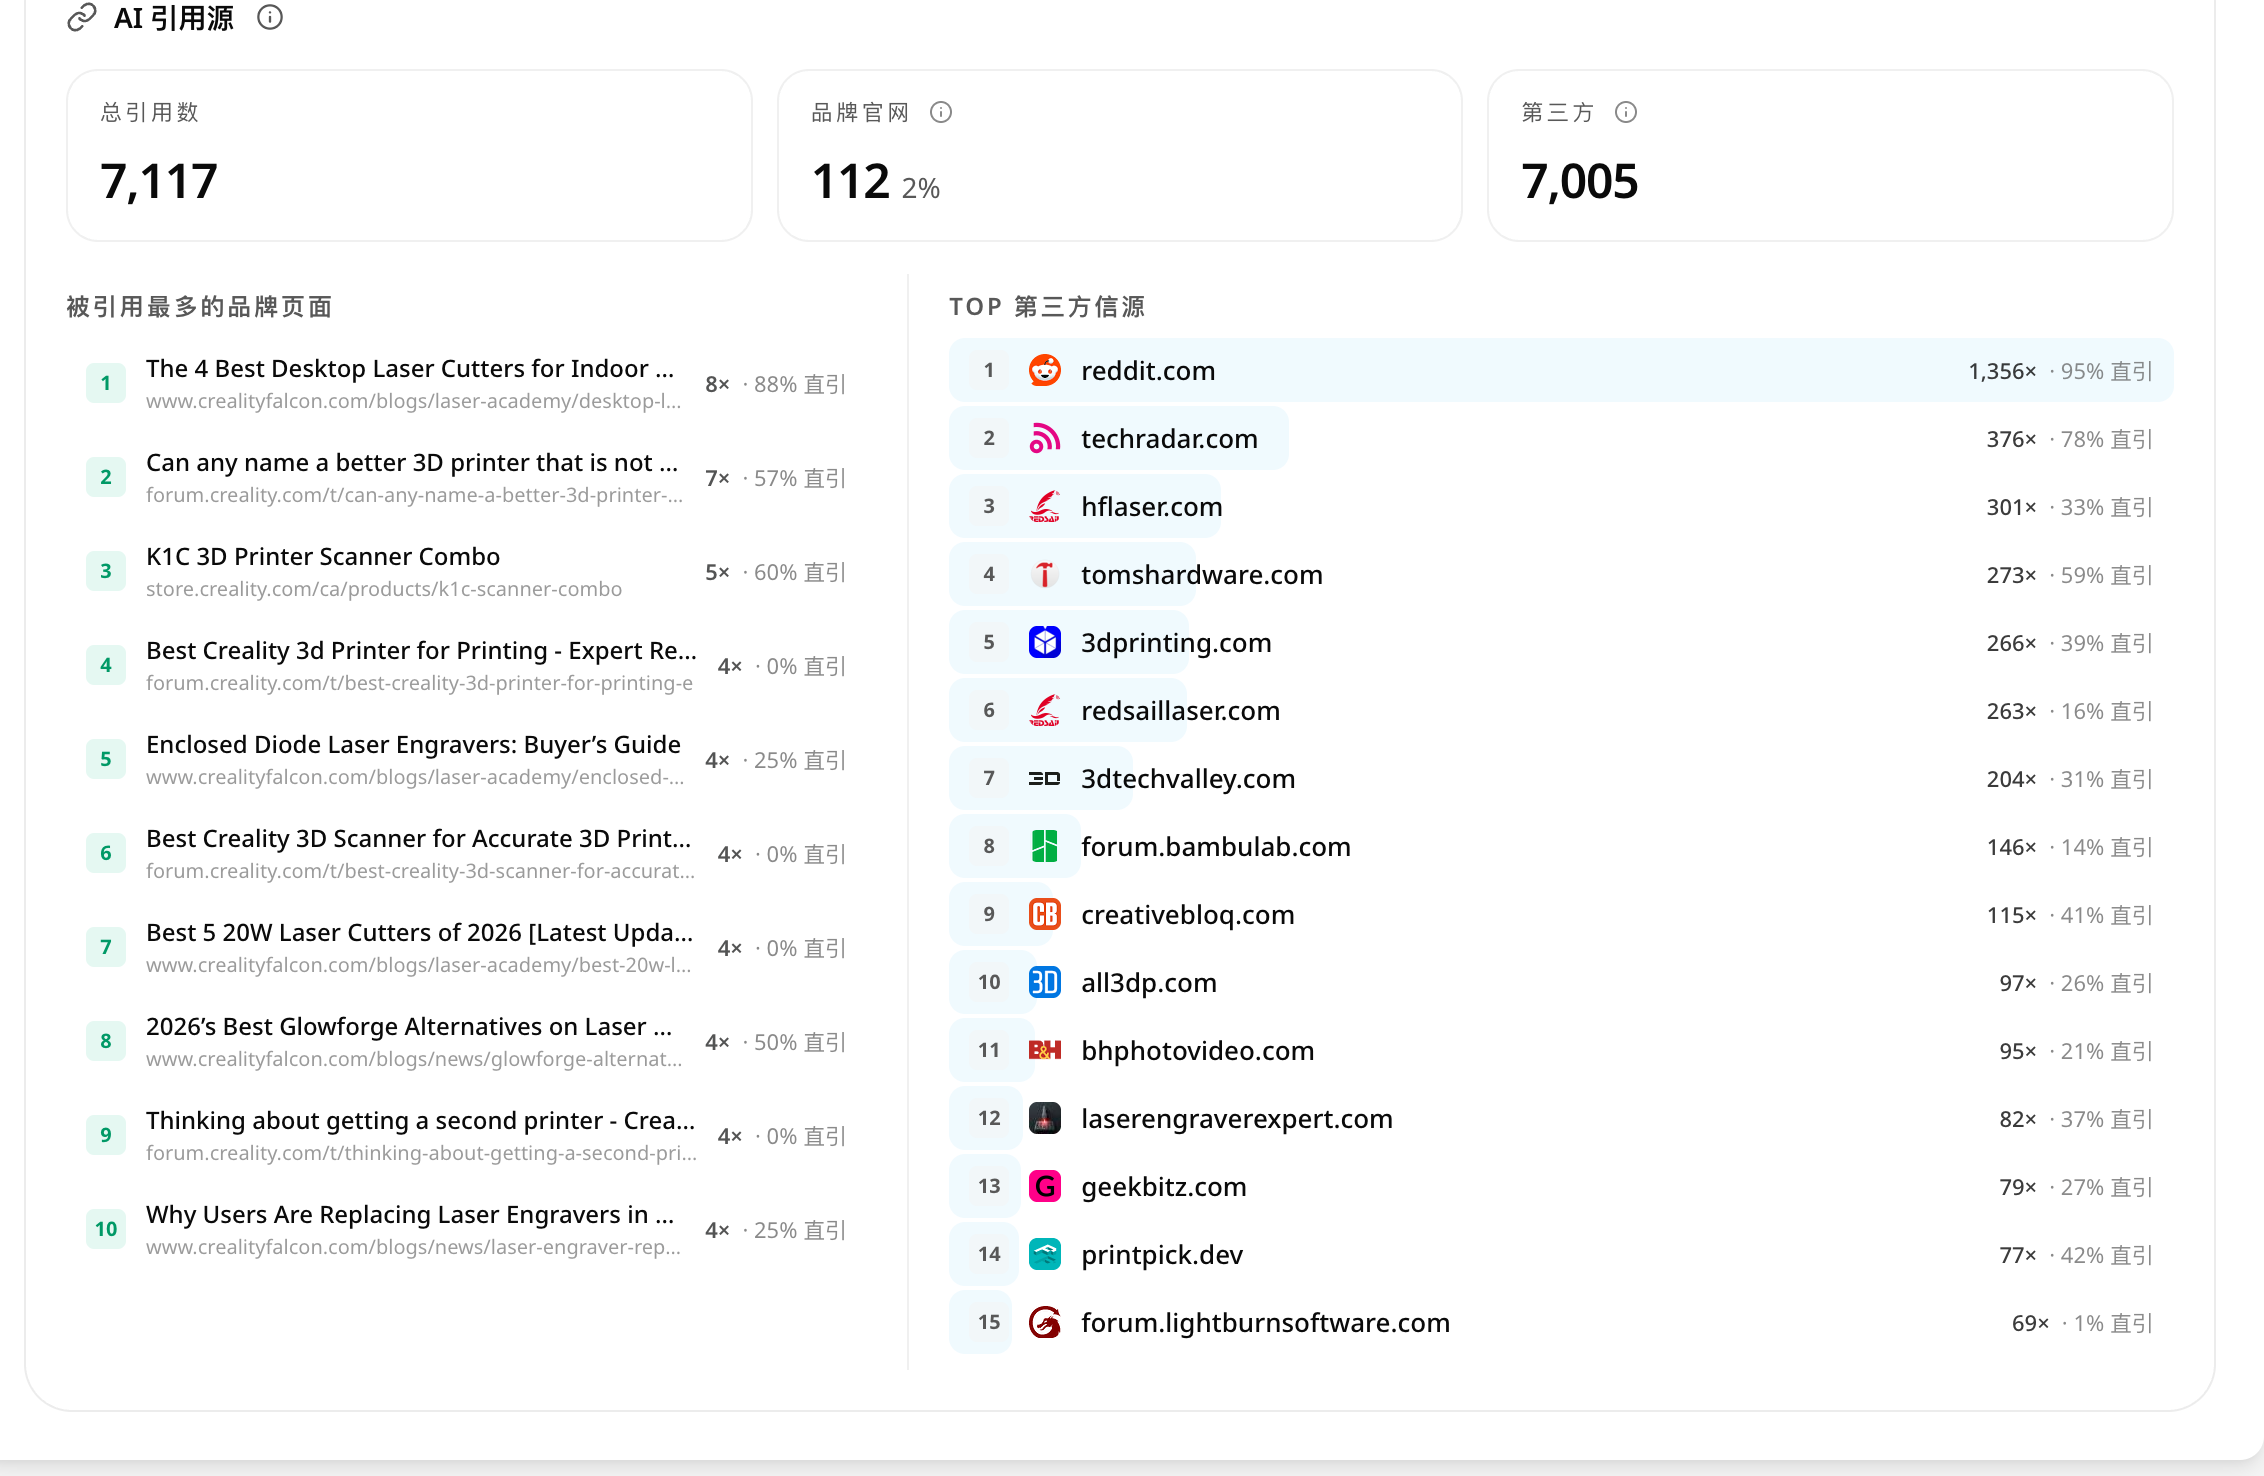
Task: Open K1C 3D Printer Scanner Combo page
Action: tap(323, 557)
